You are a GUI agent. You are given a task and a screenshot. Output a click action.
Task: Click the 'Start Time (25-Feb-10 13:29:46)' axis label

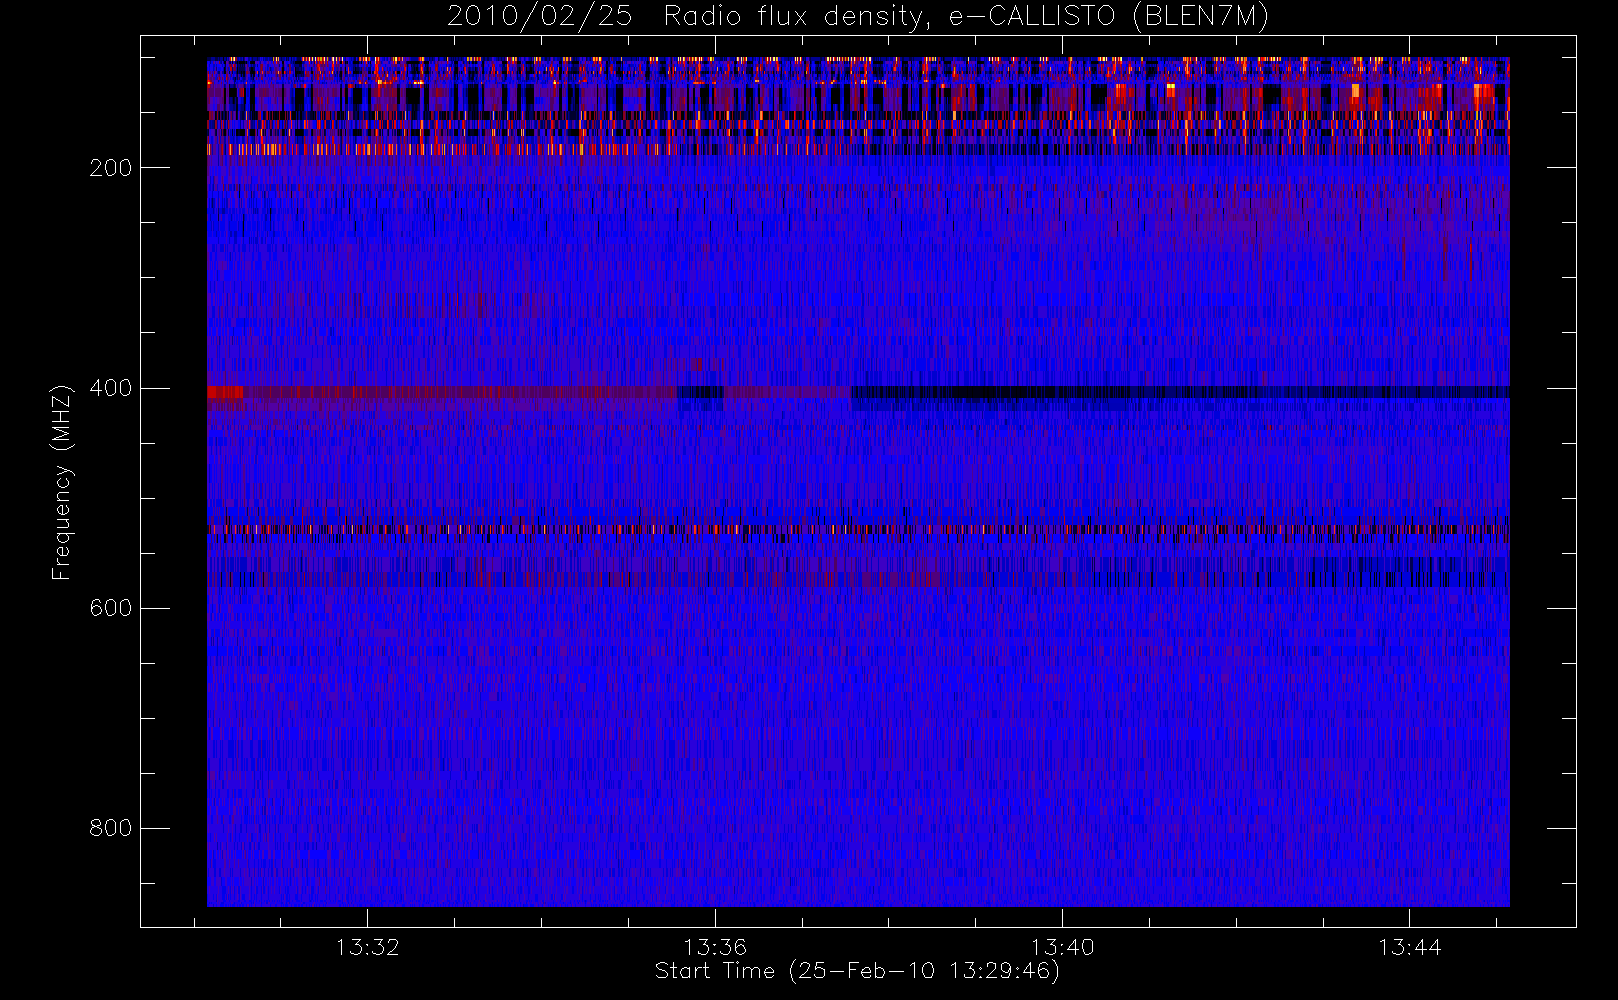click(x=857, y=971)
